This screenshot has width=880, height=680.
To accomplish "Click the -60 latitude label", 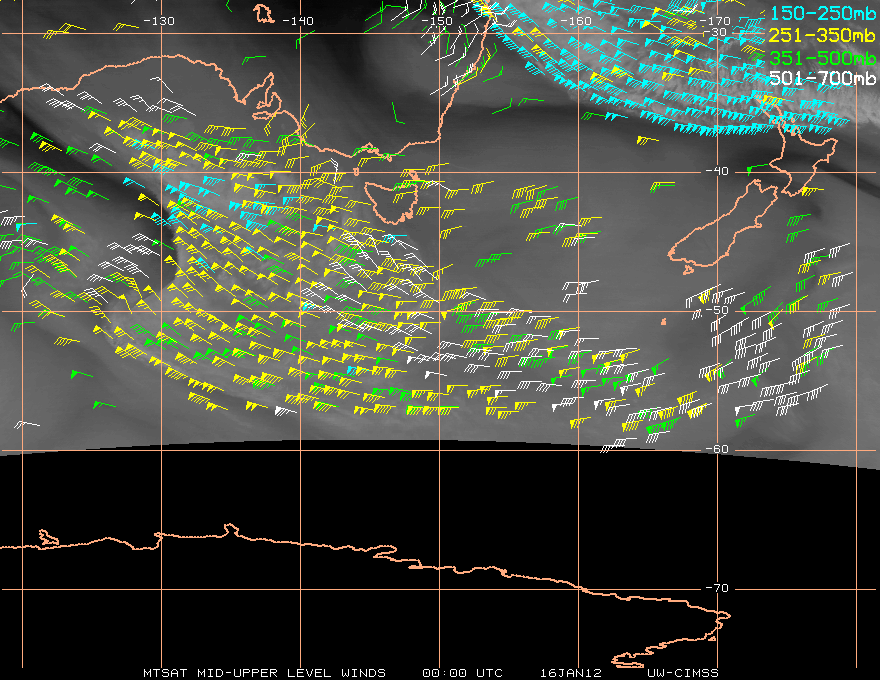I will click(716, 449).
